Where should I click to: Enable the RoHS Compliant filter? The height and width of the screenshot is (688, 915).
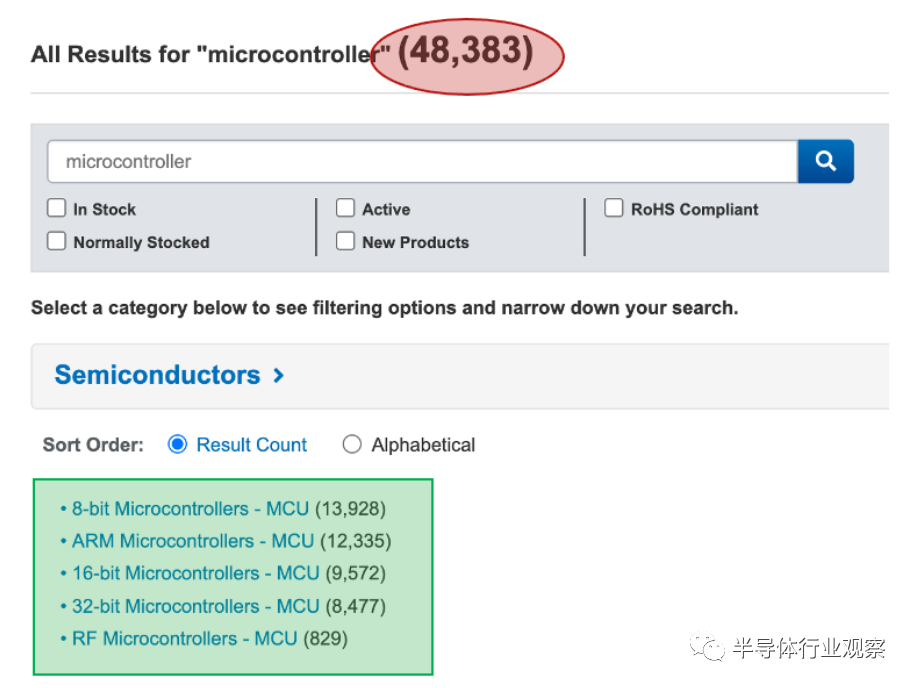tap(614, 208)
